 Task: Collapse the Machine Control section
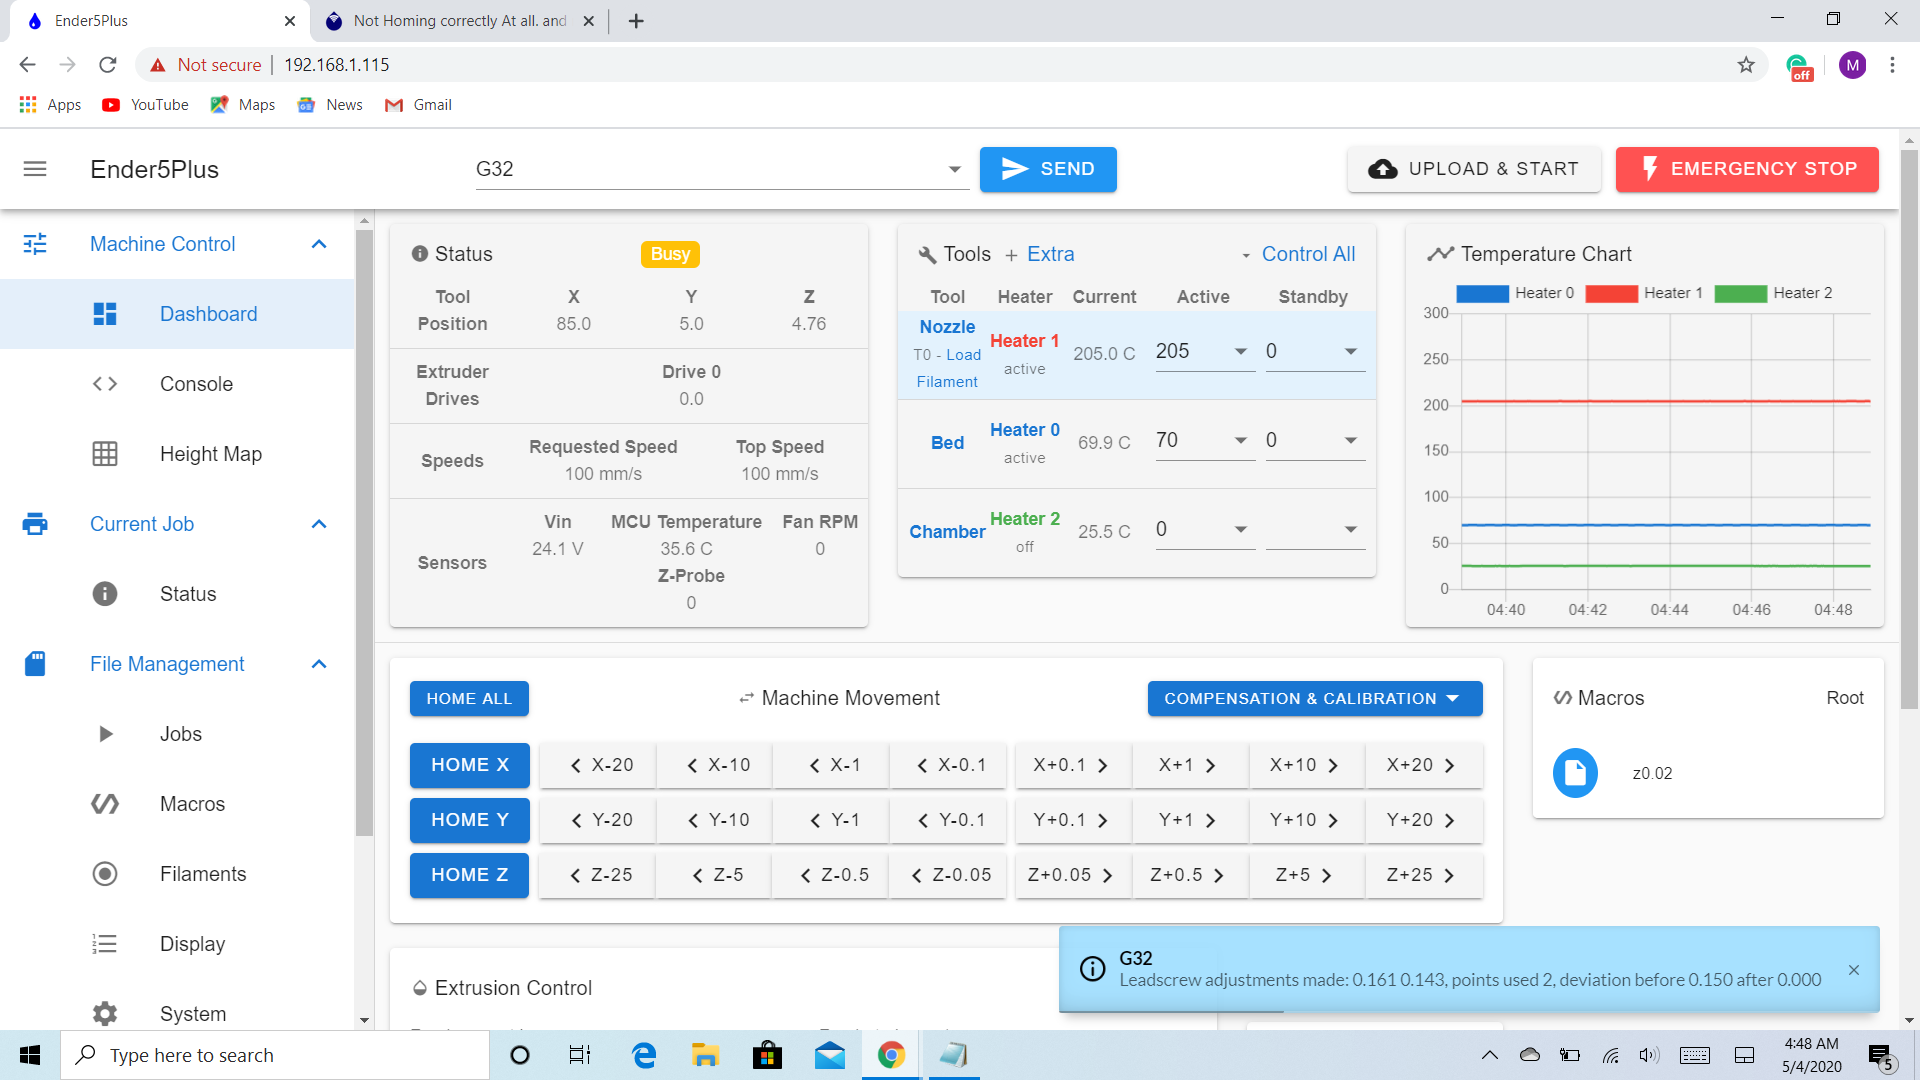click(x=319, y=244)
